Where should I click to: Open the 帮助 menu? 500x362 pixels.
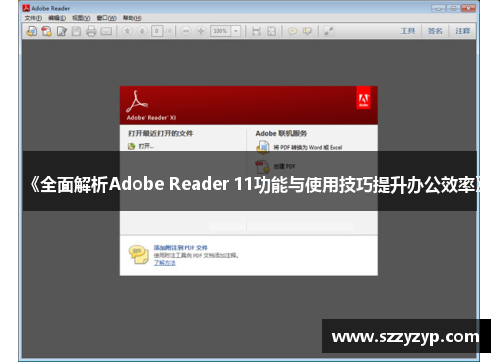132,18
